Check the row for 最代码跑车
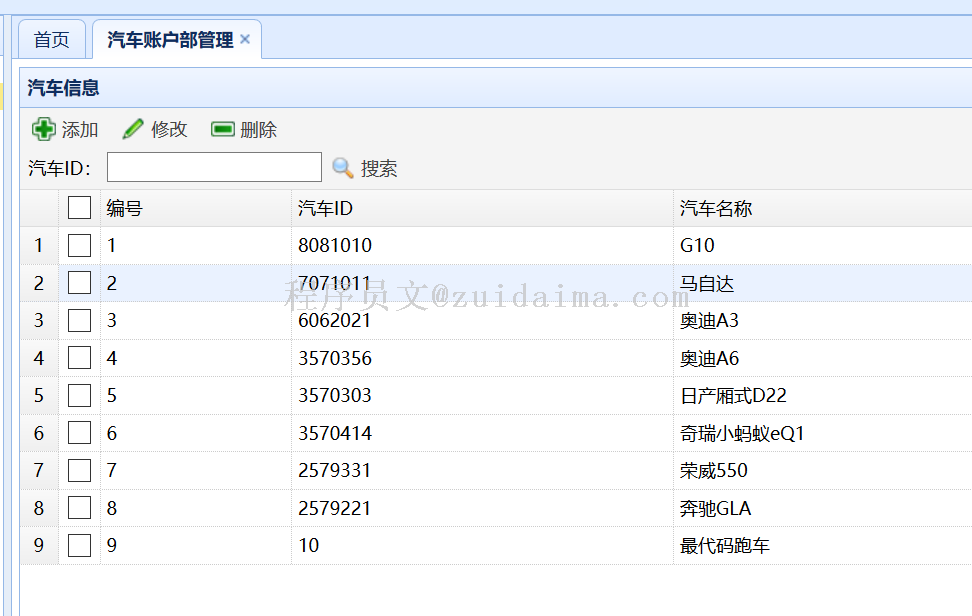This screenshot has height=616, width=972. coord(79,545)
